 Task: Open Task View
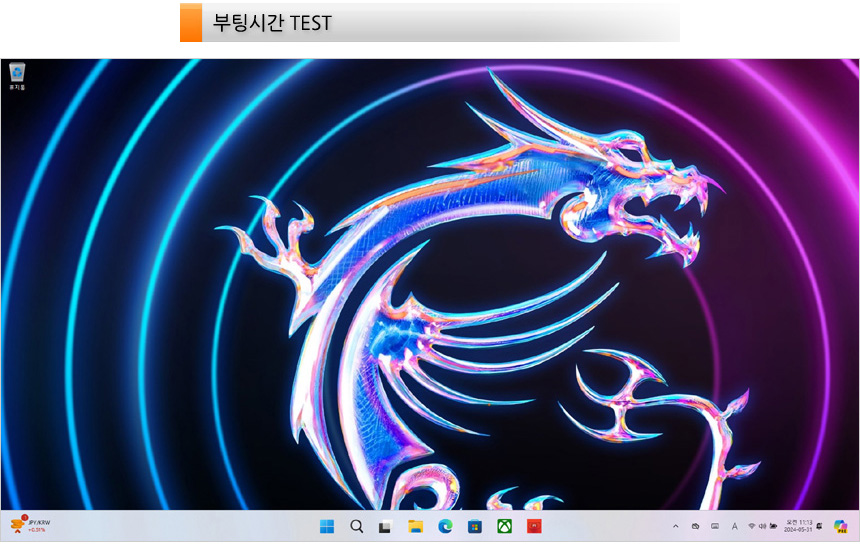tap(386, 527)
